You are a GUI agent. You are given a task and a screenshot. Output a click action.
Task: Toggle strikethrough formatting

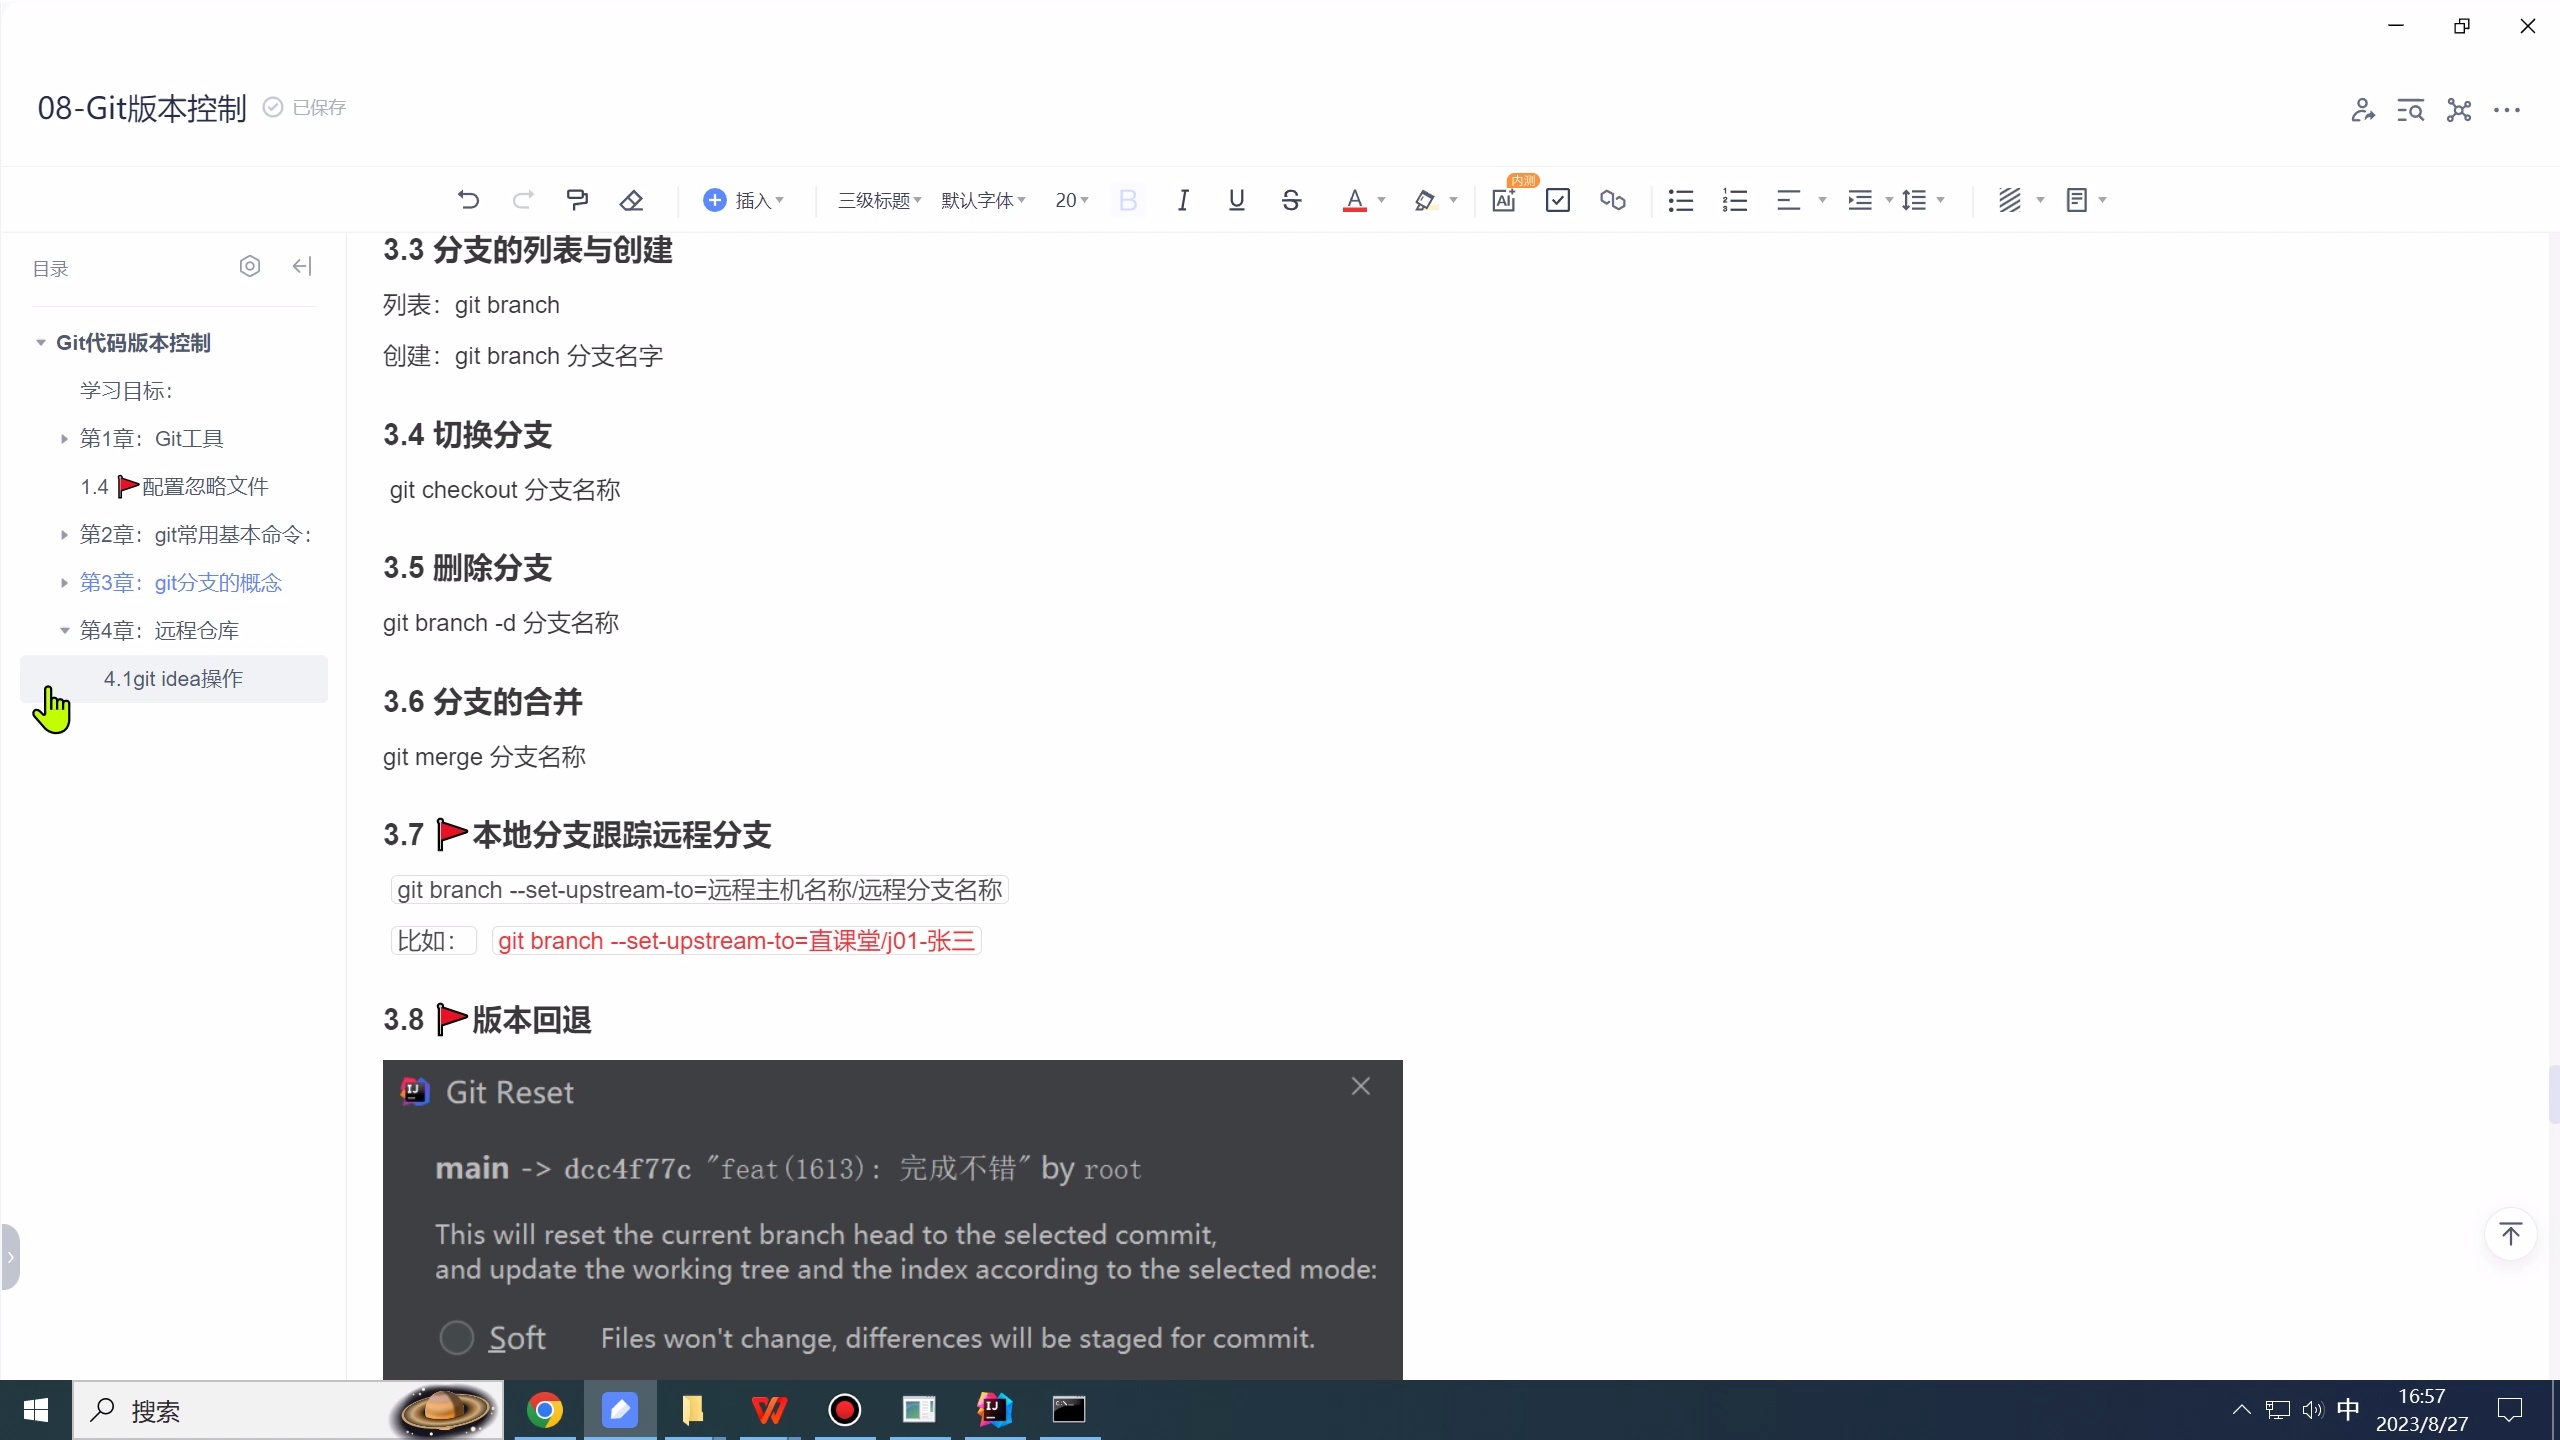tap(1290, 200)
